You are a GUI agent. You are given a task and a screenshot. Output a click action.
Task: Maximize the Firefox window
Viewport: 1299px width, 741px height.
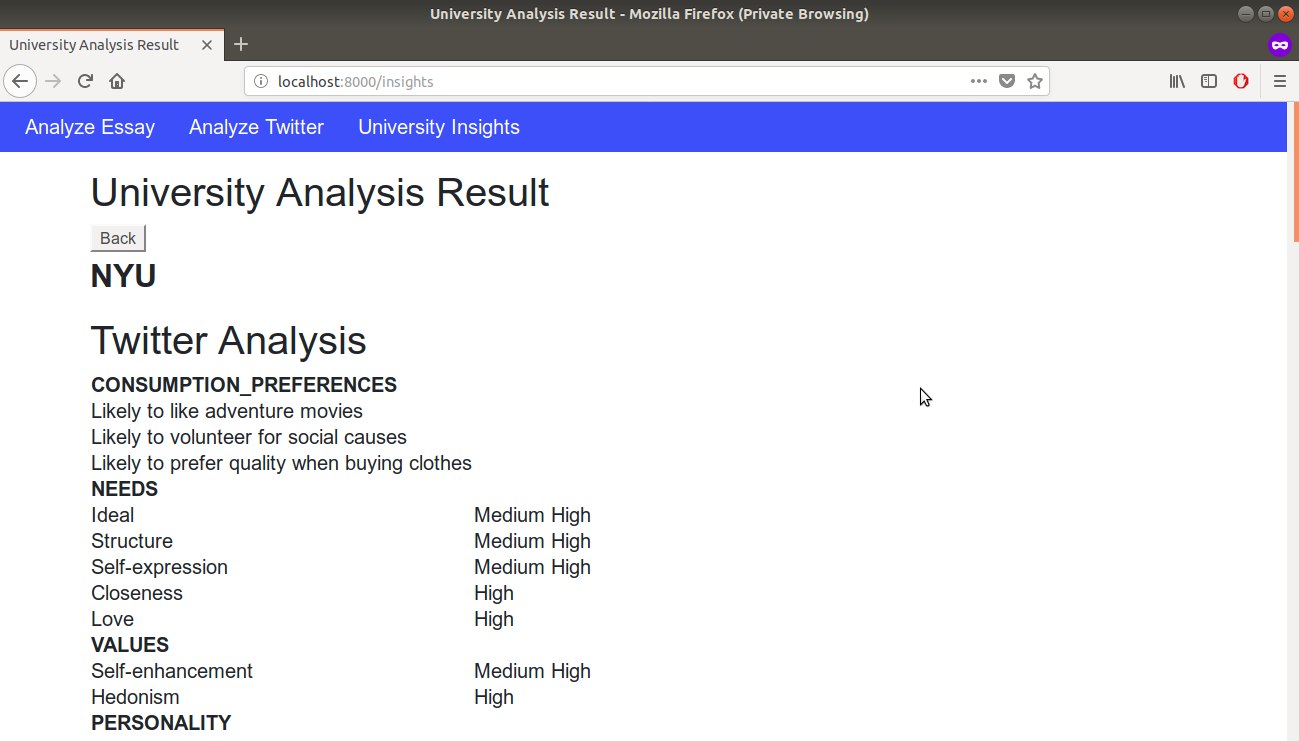1265,14
